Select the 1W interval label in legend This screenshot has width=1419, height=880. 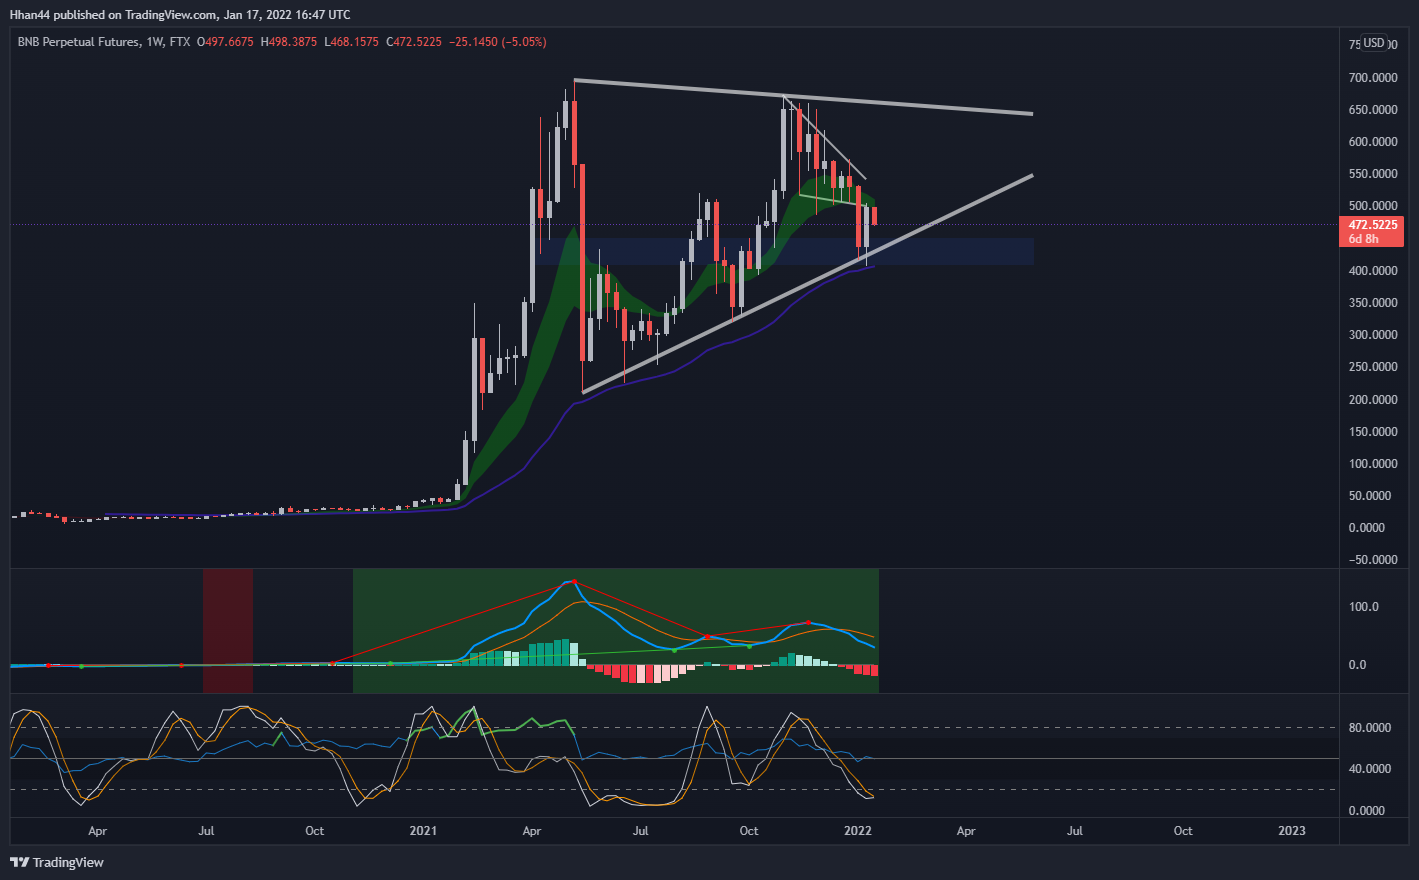(154, 42)
